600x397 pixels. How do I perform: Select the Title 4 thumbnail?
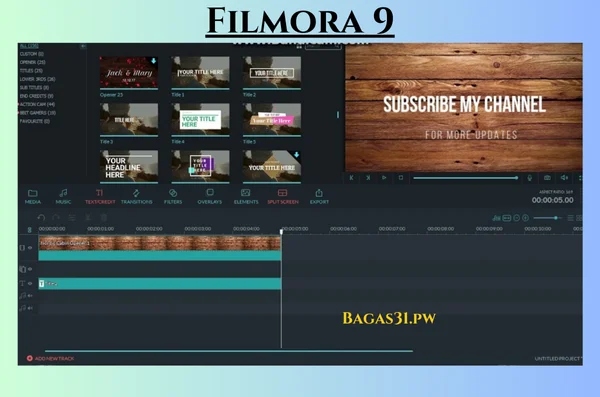[200, 119]
